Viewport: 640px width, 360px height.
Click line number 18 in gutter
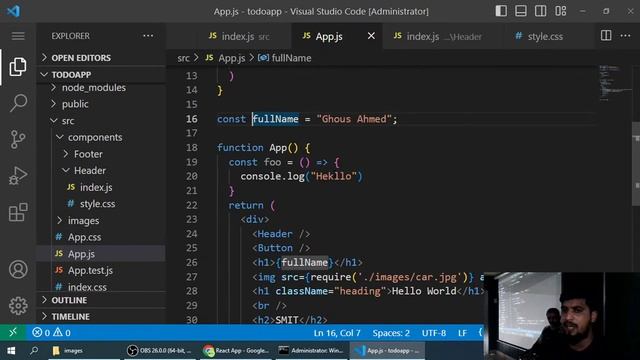click(x=191, y=148)
